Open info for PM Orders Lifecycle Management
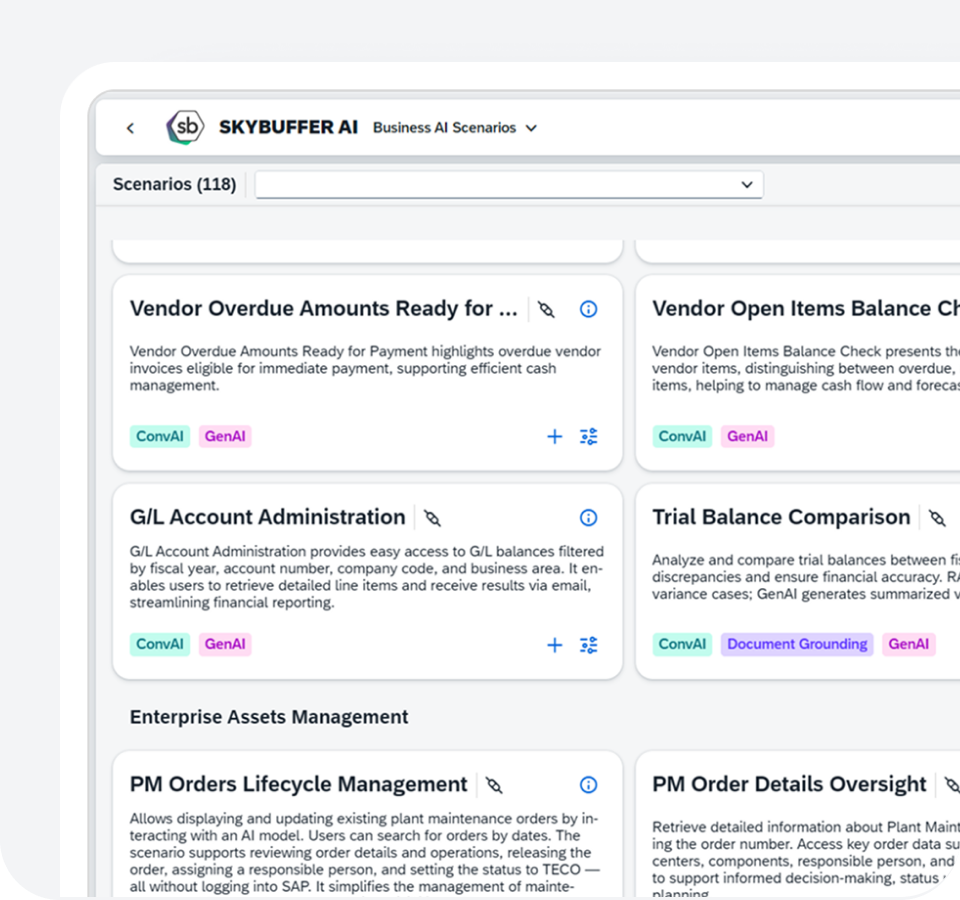The image size is (960, 900). point(588,785)
